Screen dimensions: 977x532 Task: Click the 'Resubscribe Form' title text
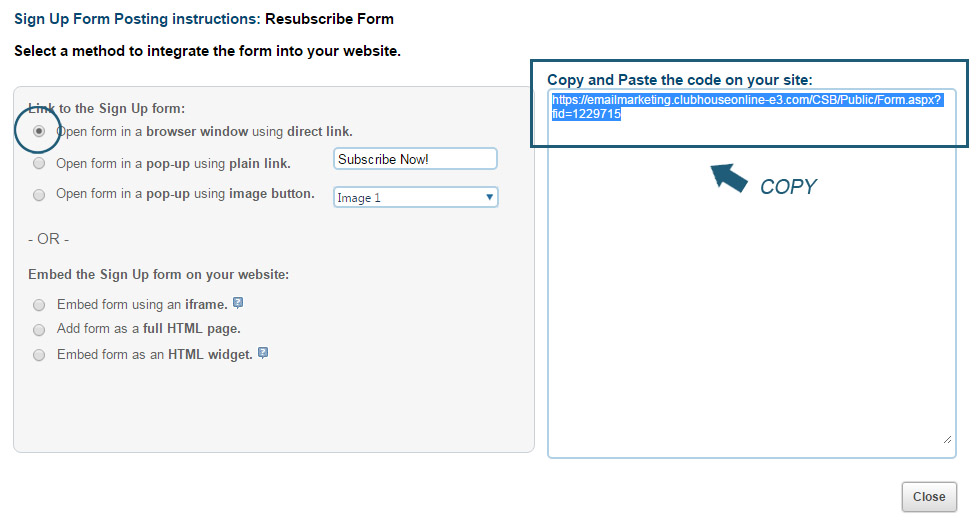[x=329, y=19]
